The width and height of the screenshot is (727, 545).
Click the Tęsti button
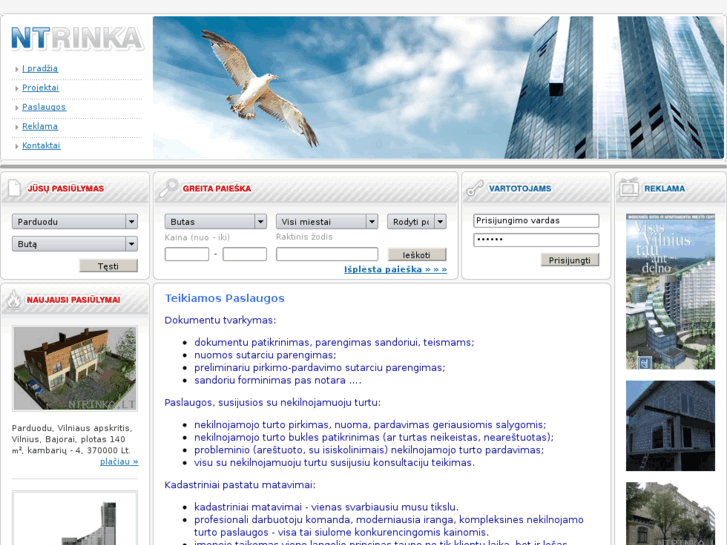point(108,266)
